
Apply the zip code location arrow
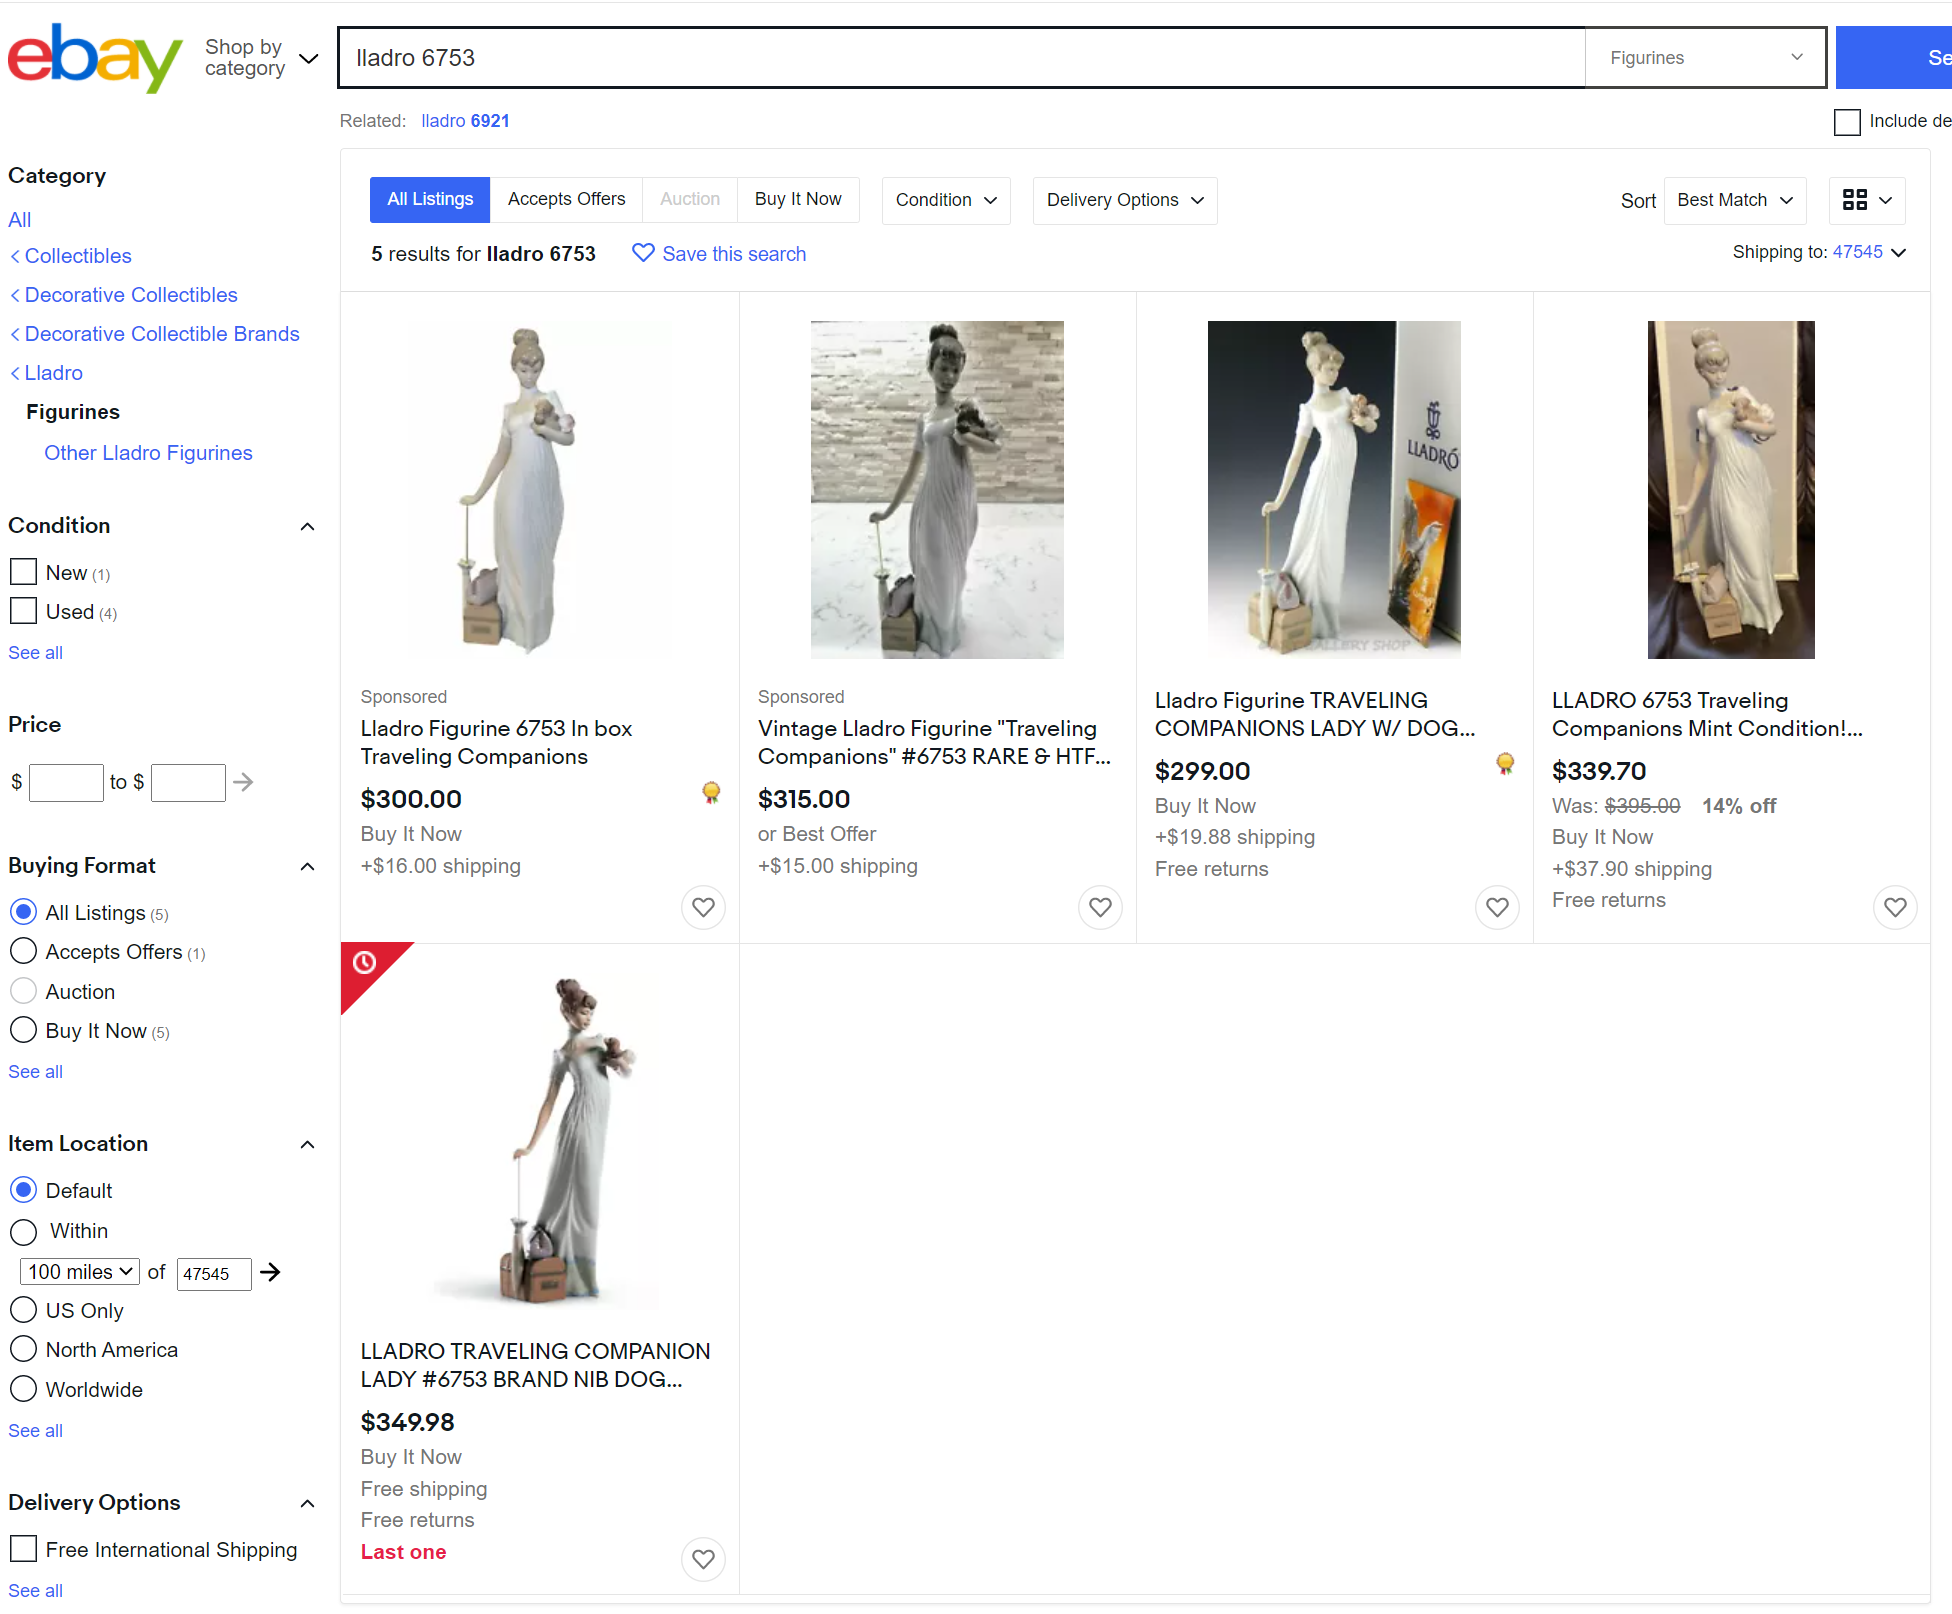point(270,1272)
